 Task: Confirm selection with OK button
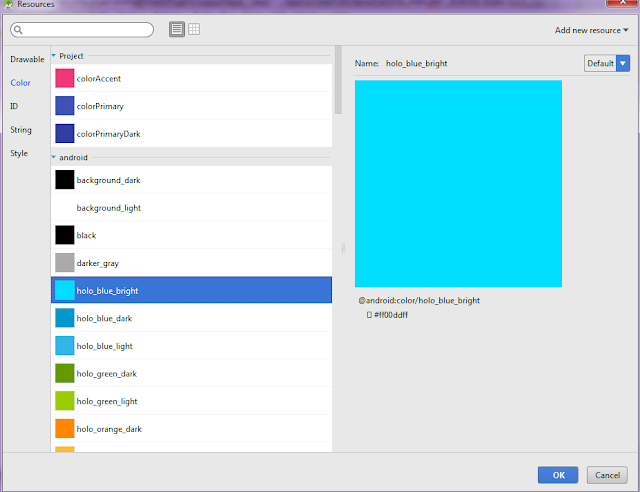558,475
